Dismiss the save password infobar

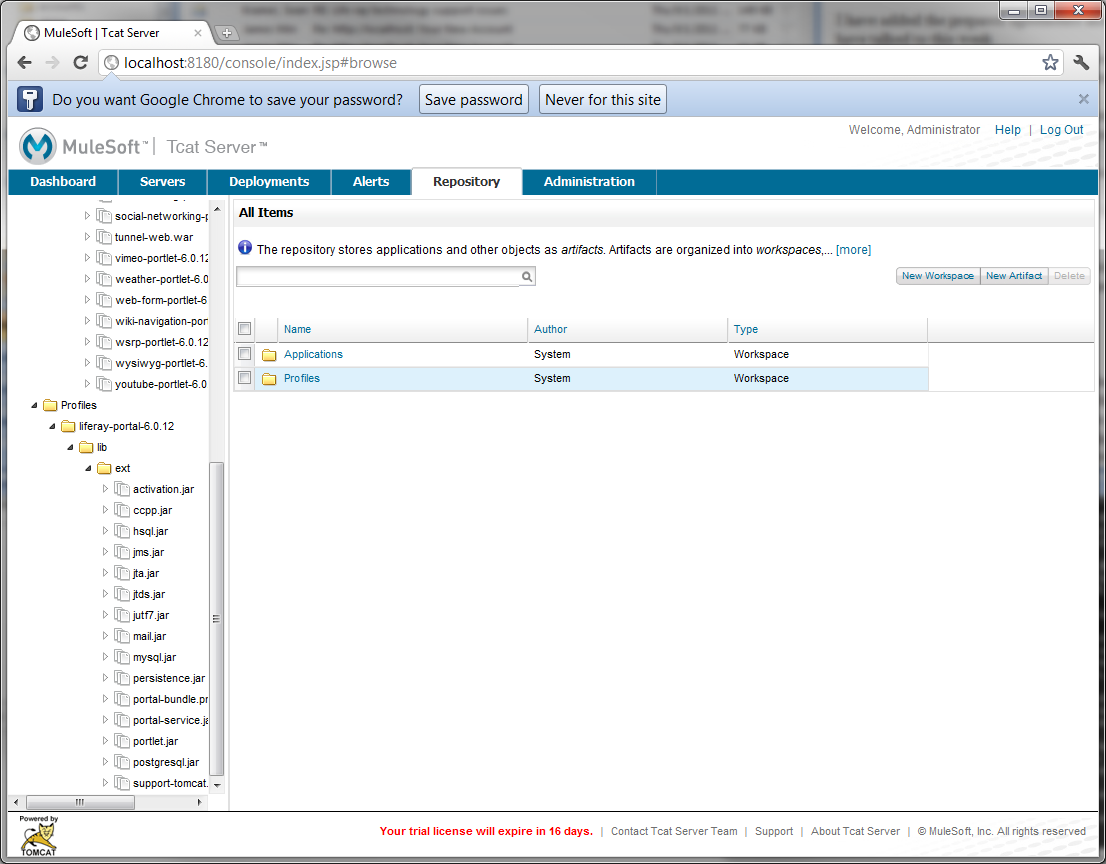[x=1083, y=99]
